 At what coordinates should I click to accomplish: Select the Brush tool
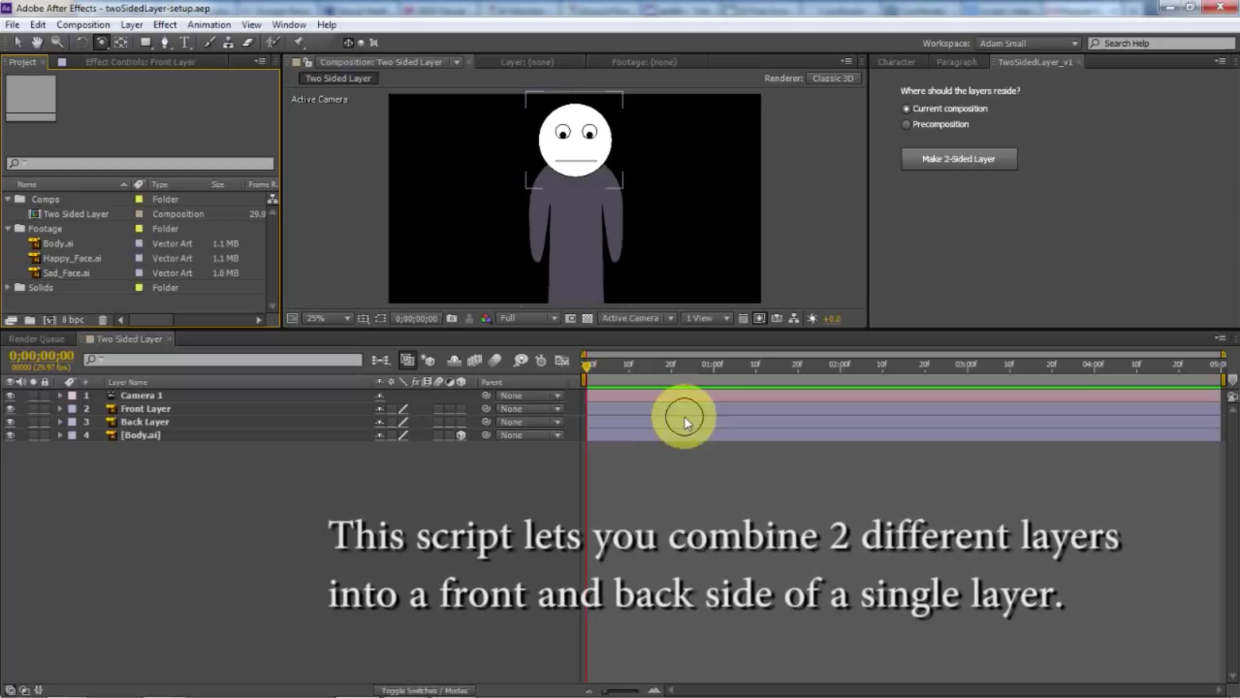[209, 42]
